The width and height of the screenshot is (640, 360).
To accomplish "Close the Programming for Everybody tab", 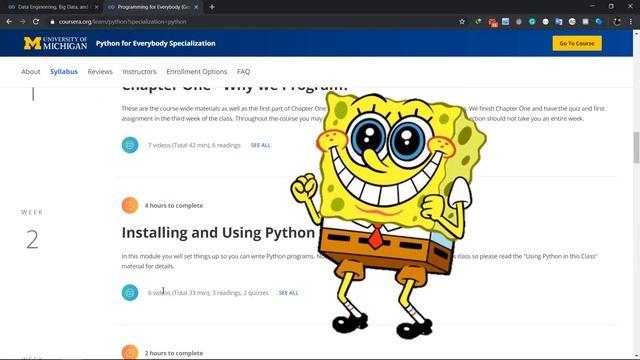I will point(196,7).
